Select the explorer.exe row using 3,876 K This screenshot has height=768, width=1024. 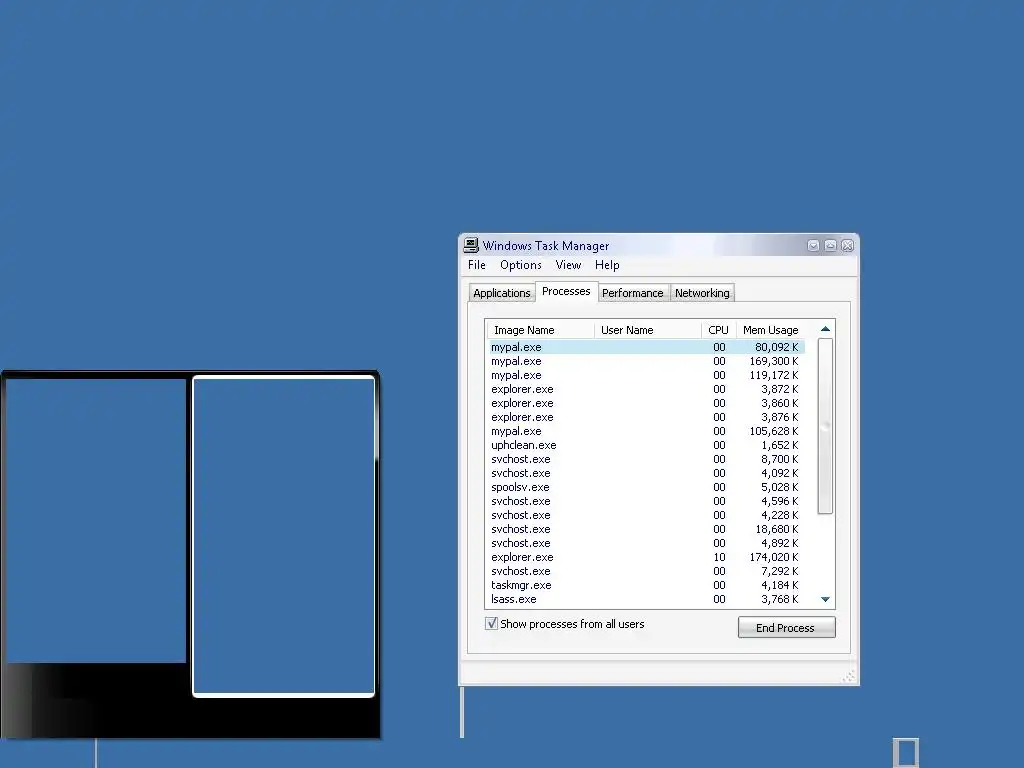(647, 417)
